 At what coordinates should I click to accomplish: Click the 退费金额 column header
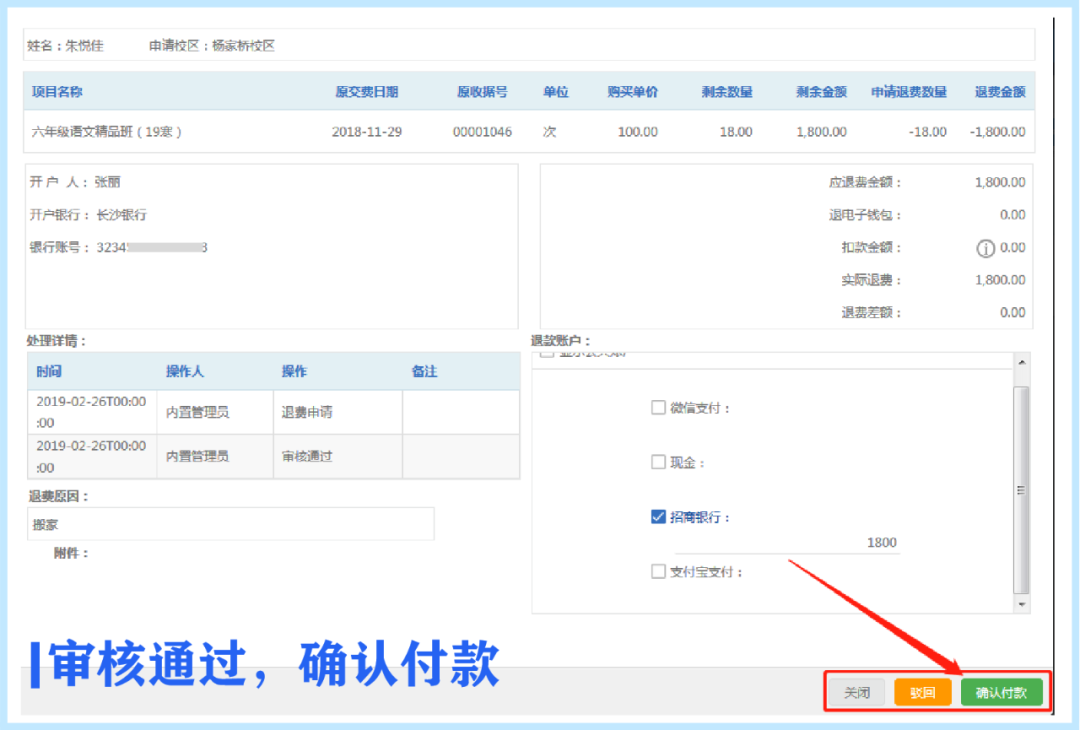999,92
